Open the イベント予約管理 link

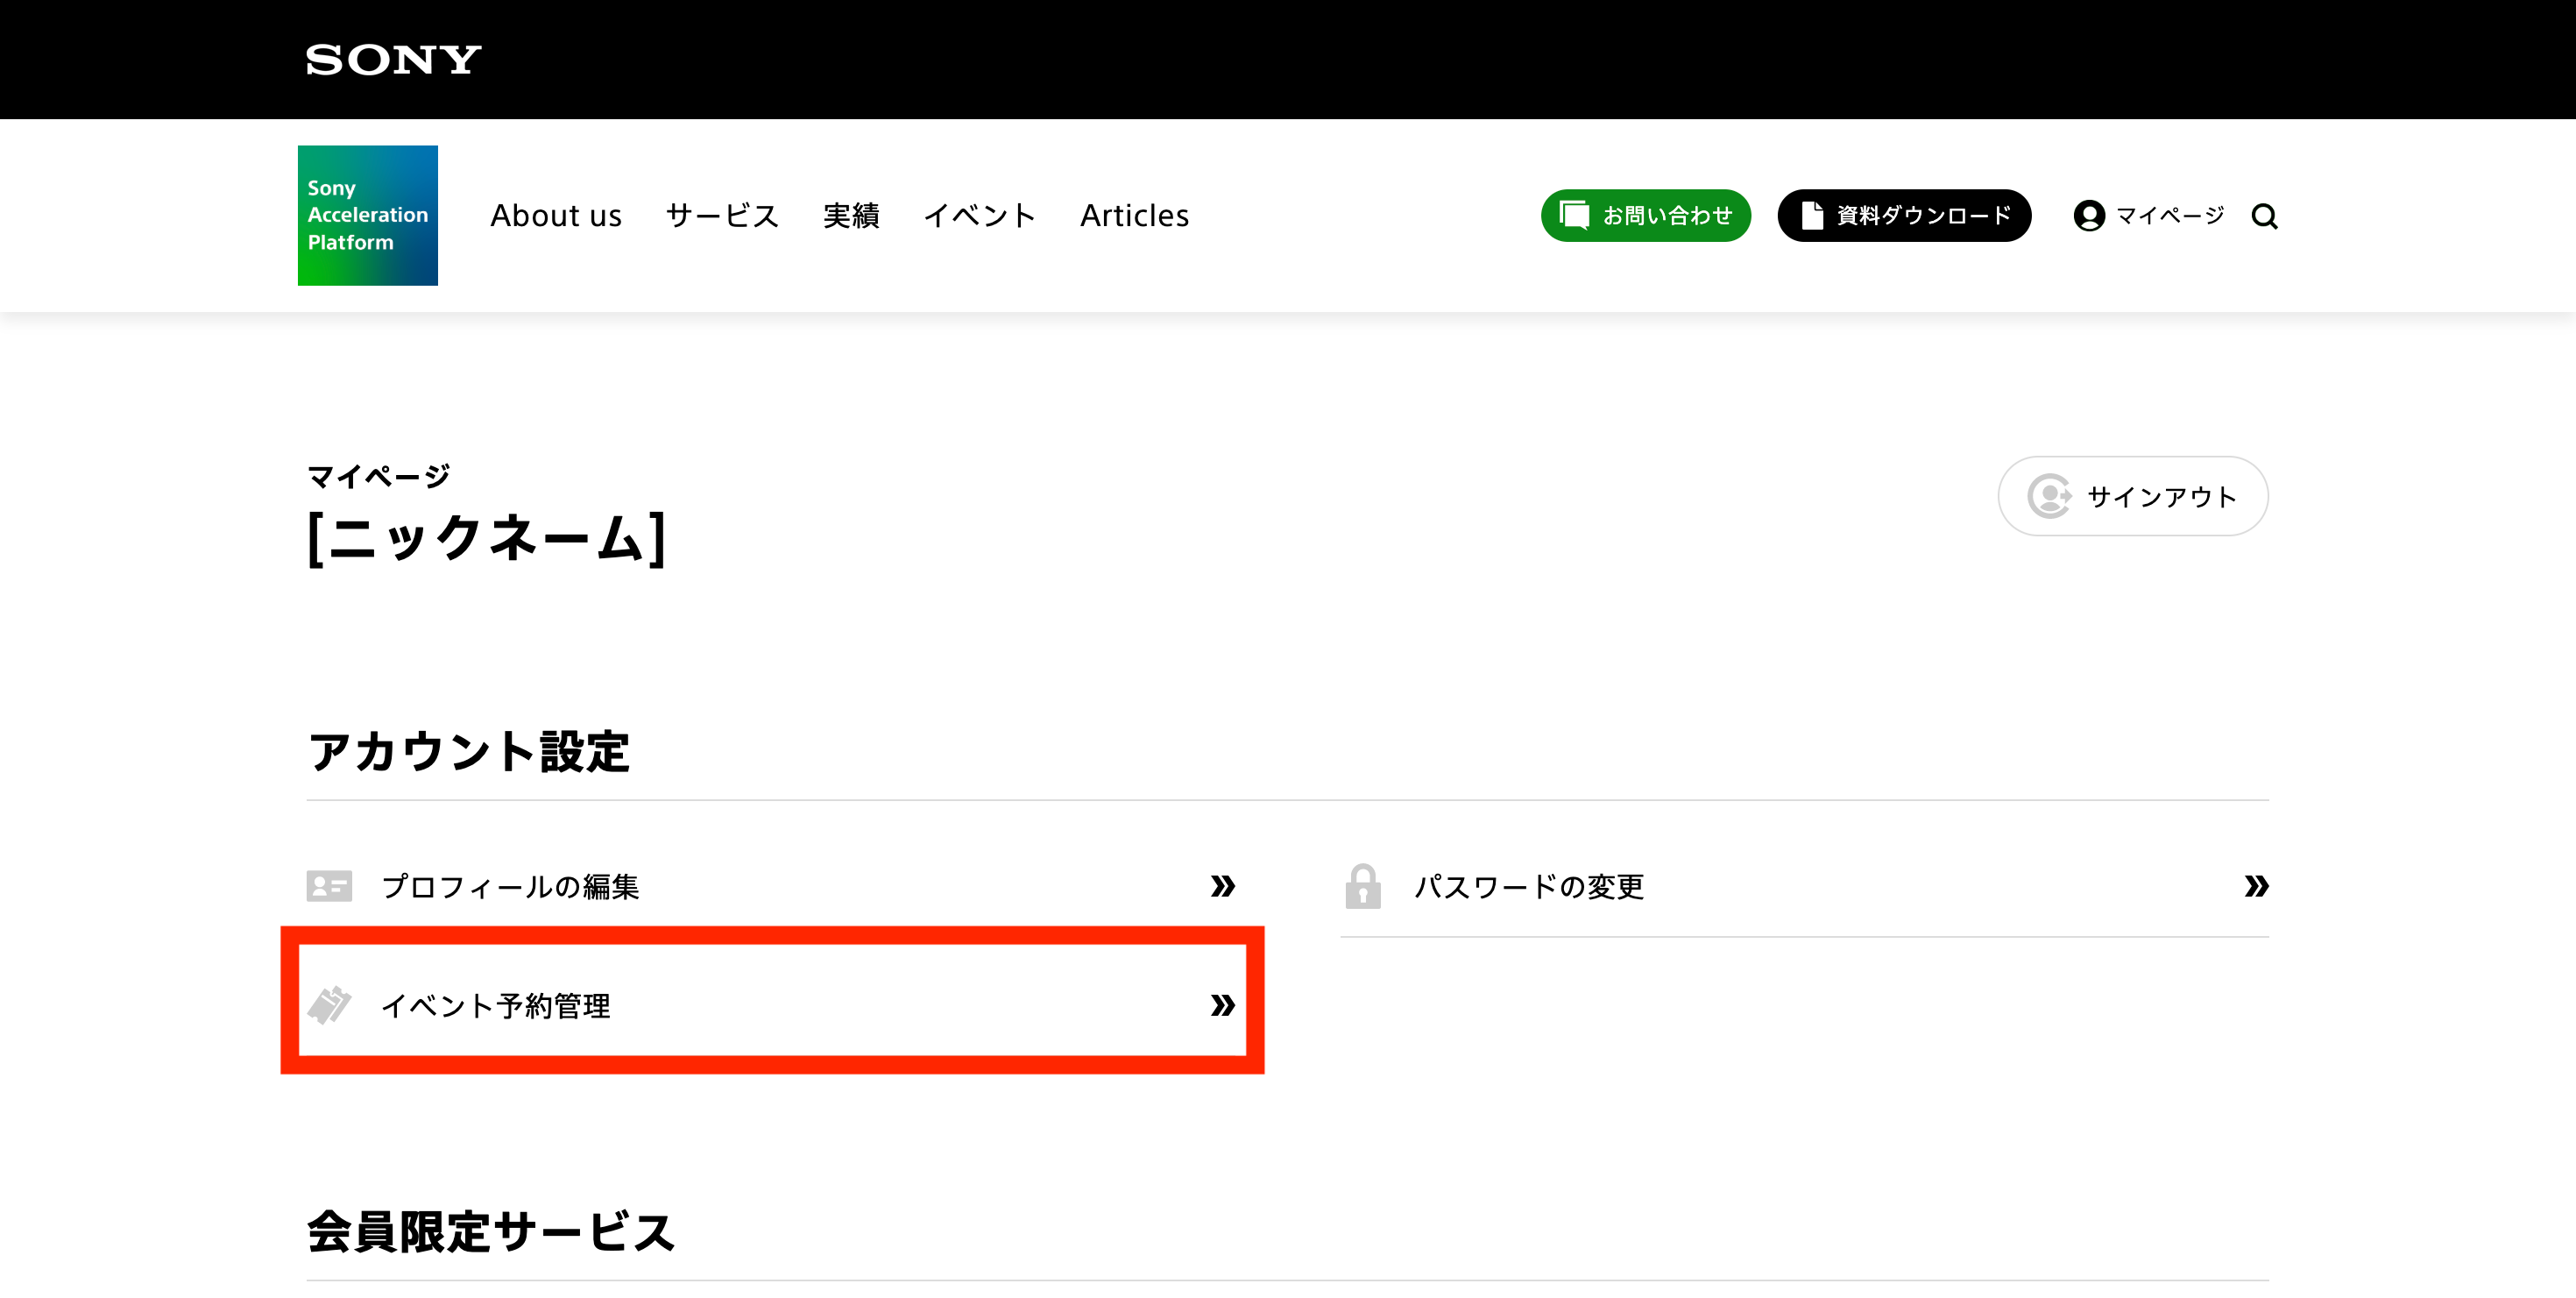tap(496, 1005)
